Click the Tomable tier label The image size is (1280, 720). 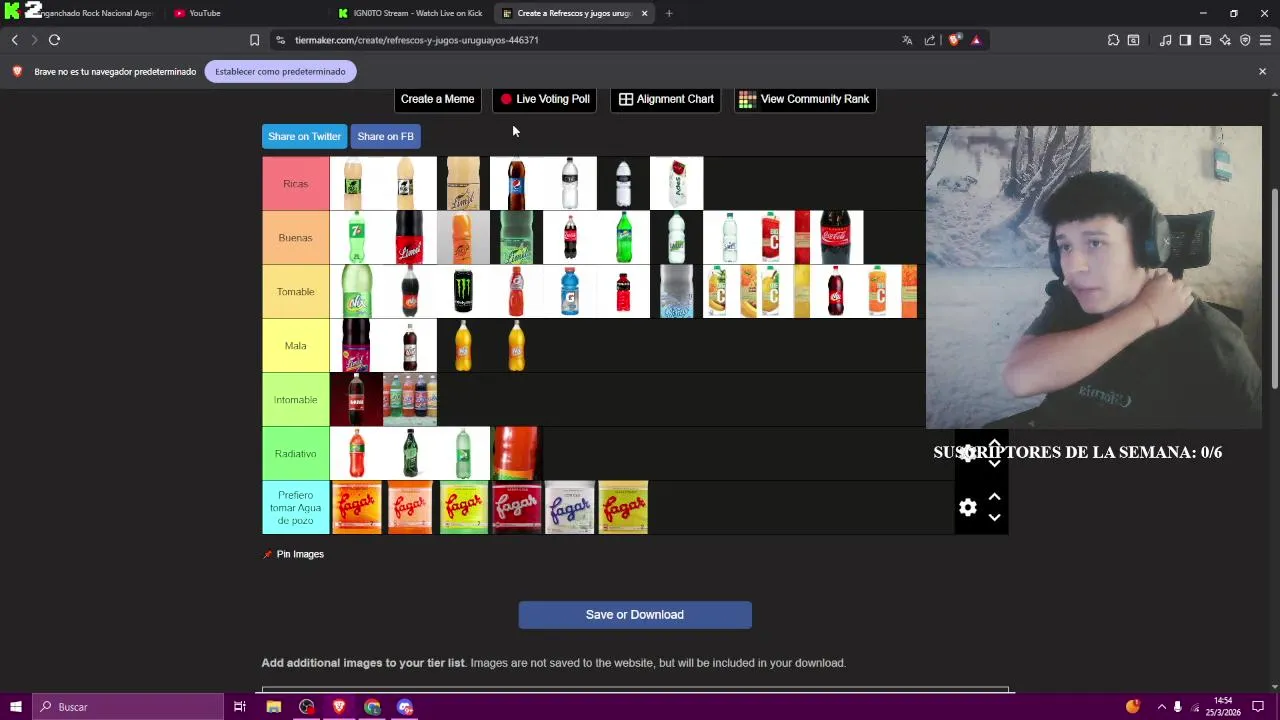(x=295, y=292)
